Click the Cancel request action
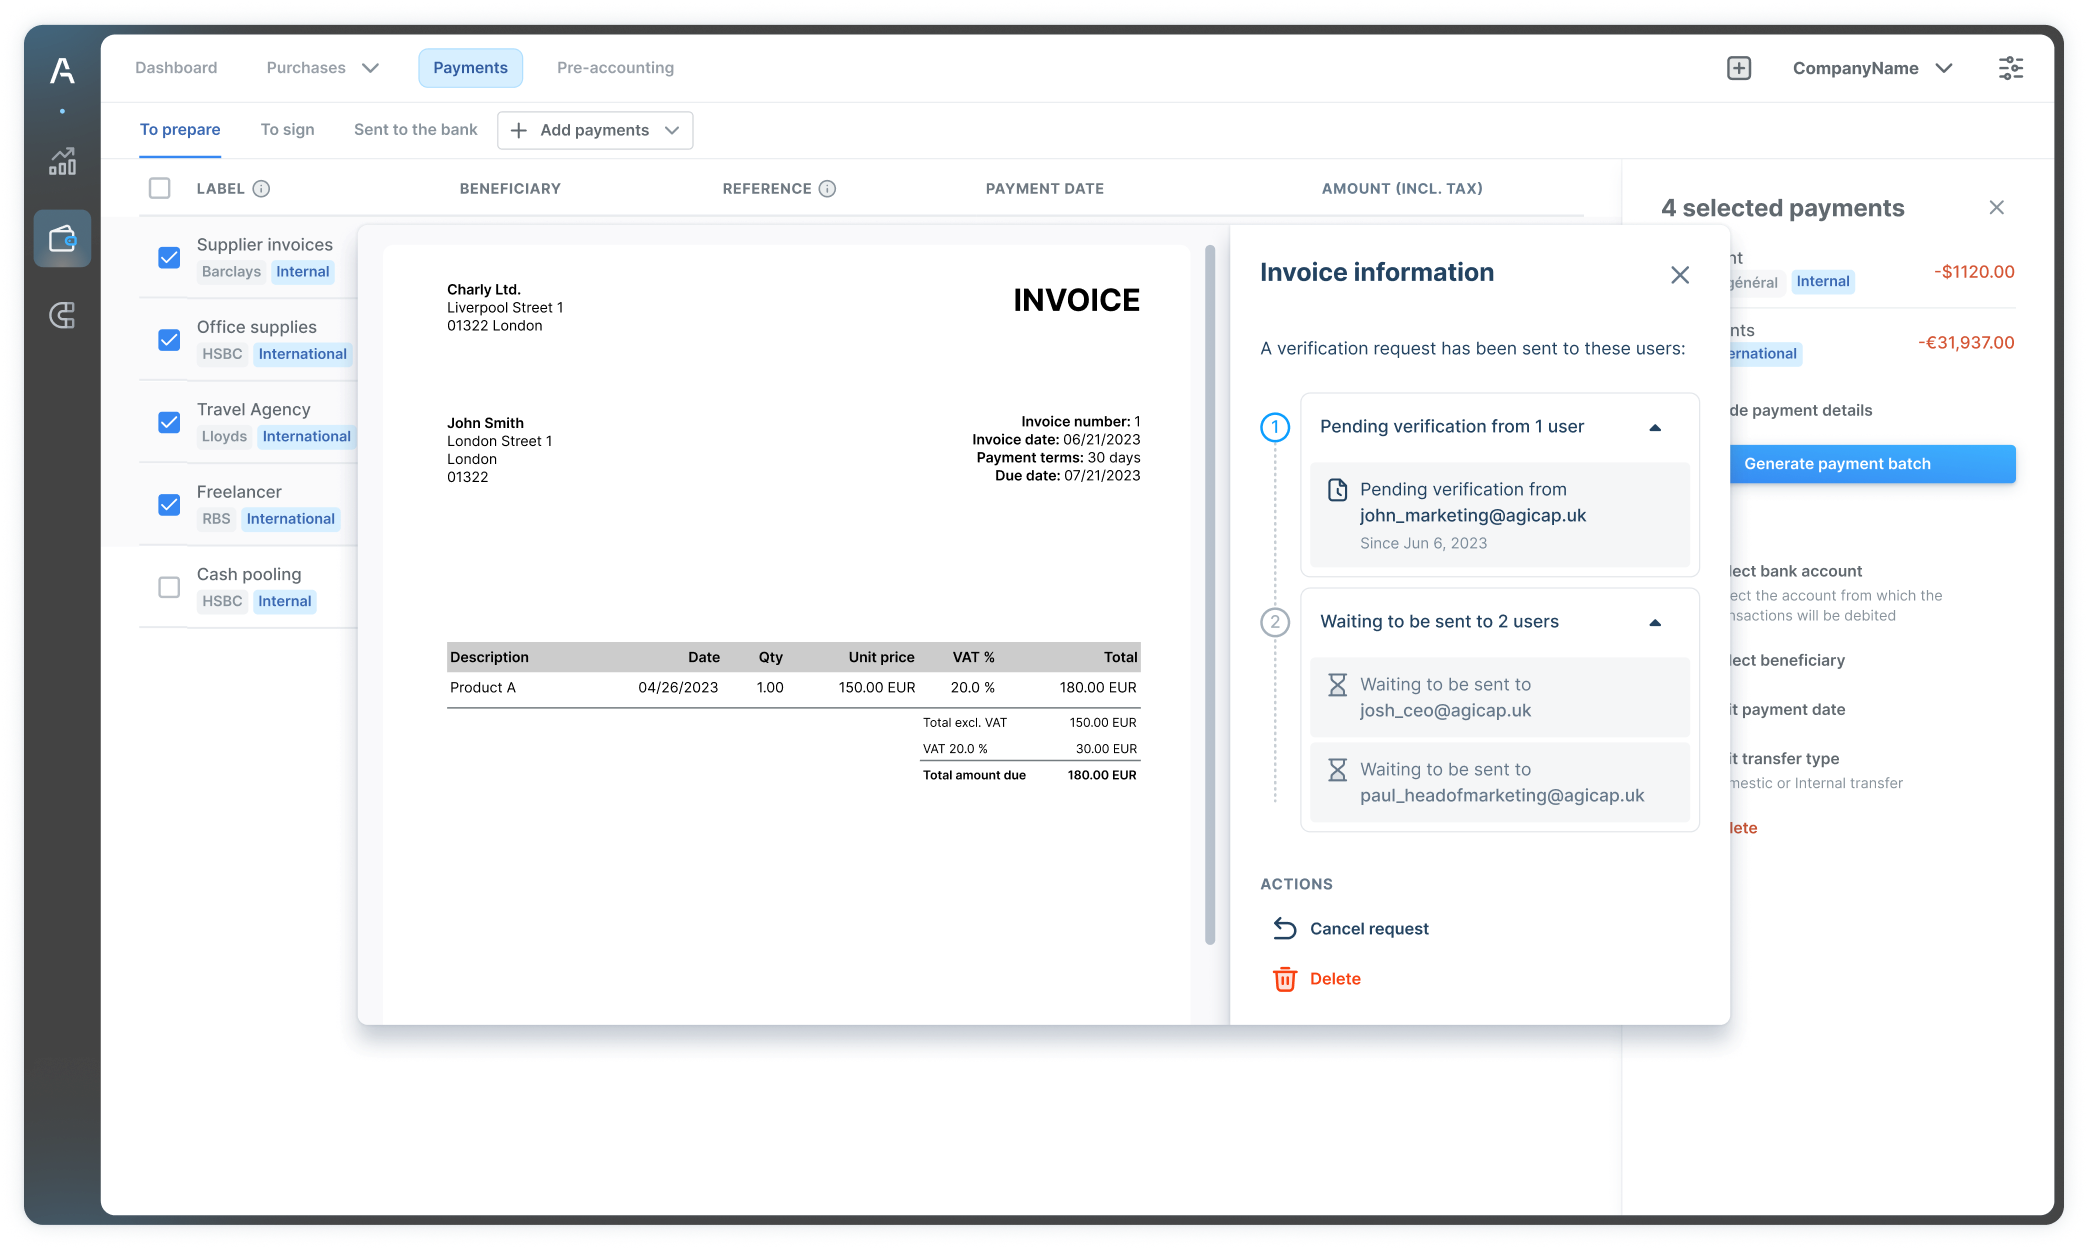 pyautogui.click(x=1369, y=928)
